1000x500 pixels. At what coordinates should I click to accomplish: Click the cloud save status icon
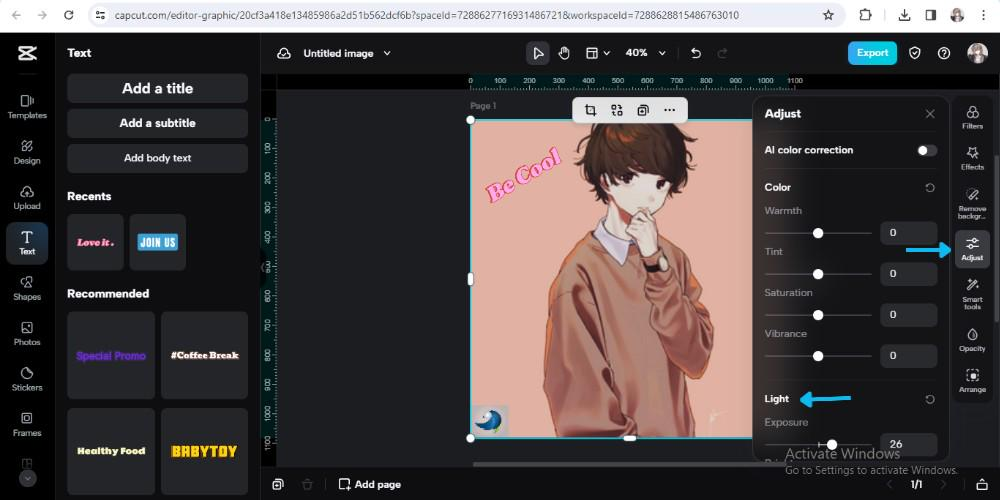click(284, 54)
